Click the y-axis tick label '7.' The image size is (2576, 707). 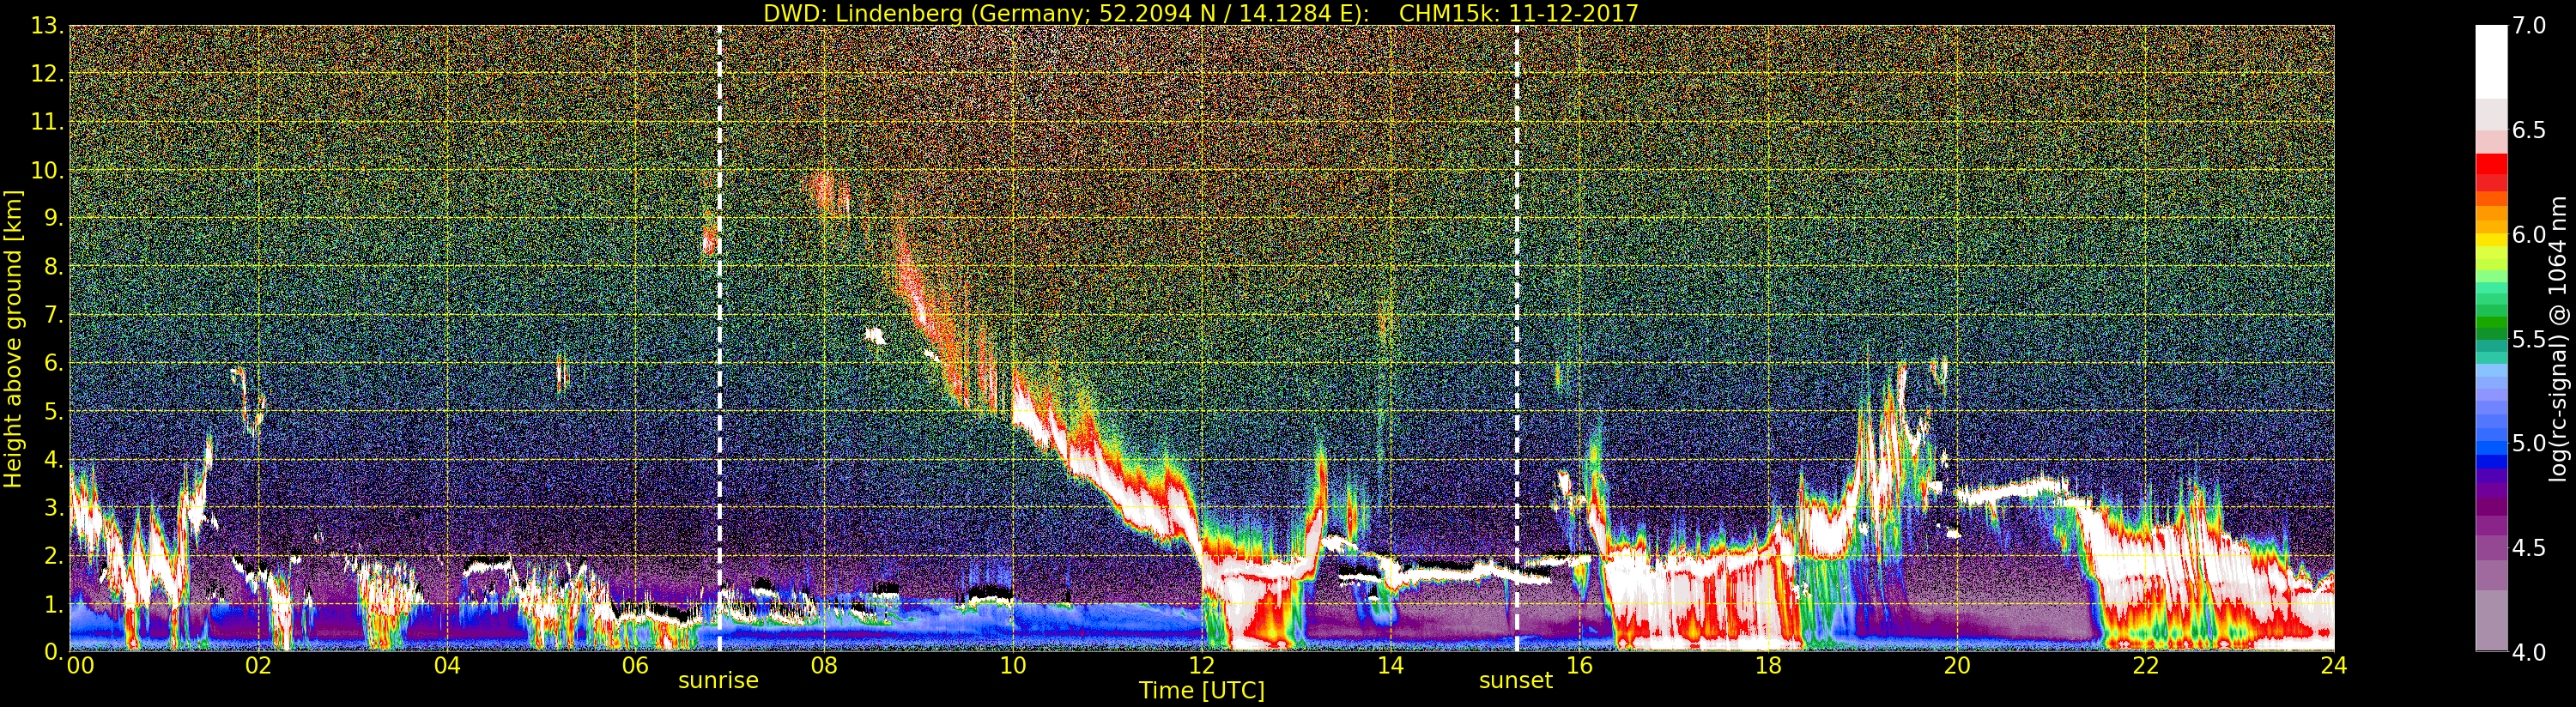[53, 315]
